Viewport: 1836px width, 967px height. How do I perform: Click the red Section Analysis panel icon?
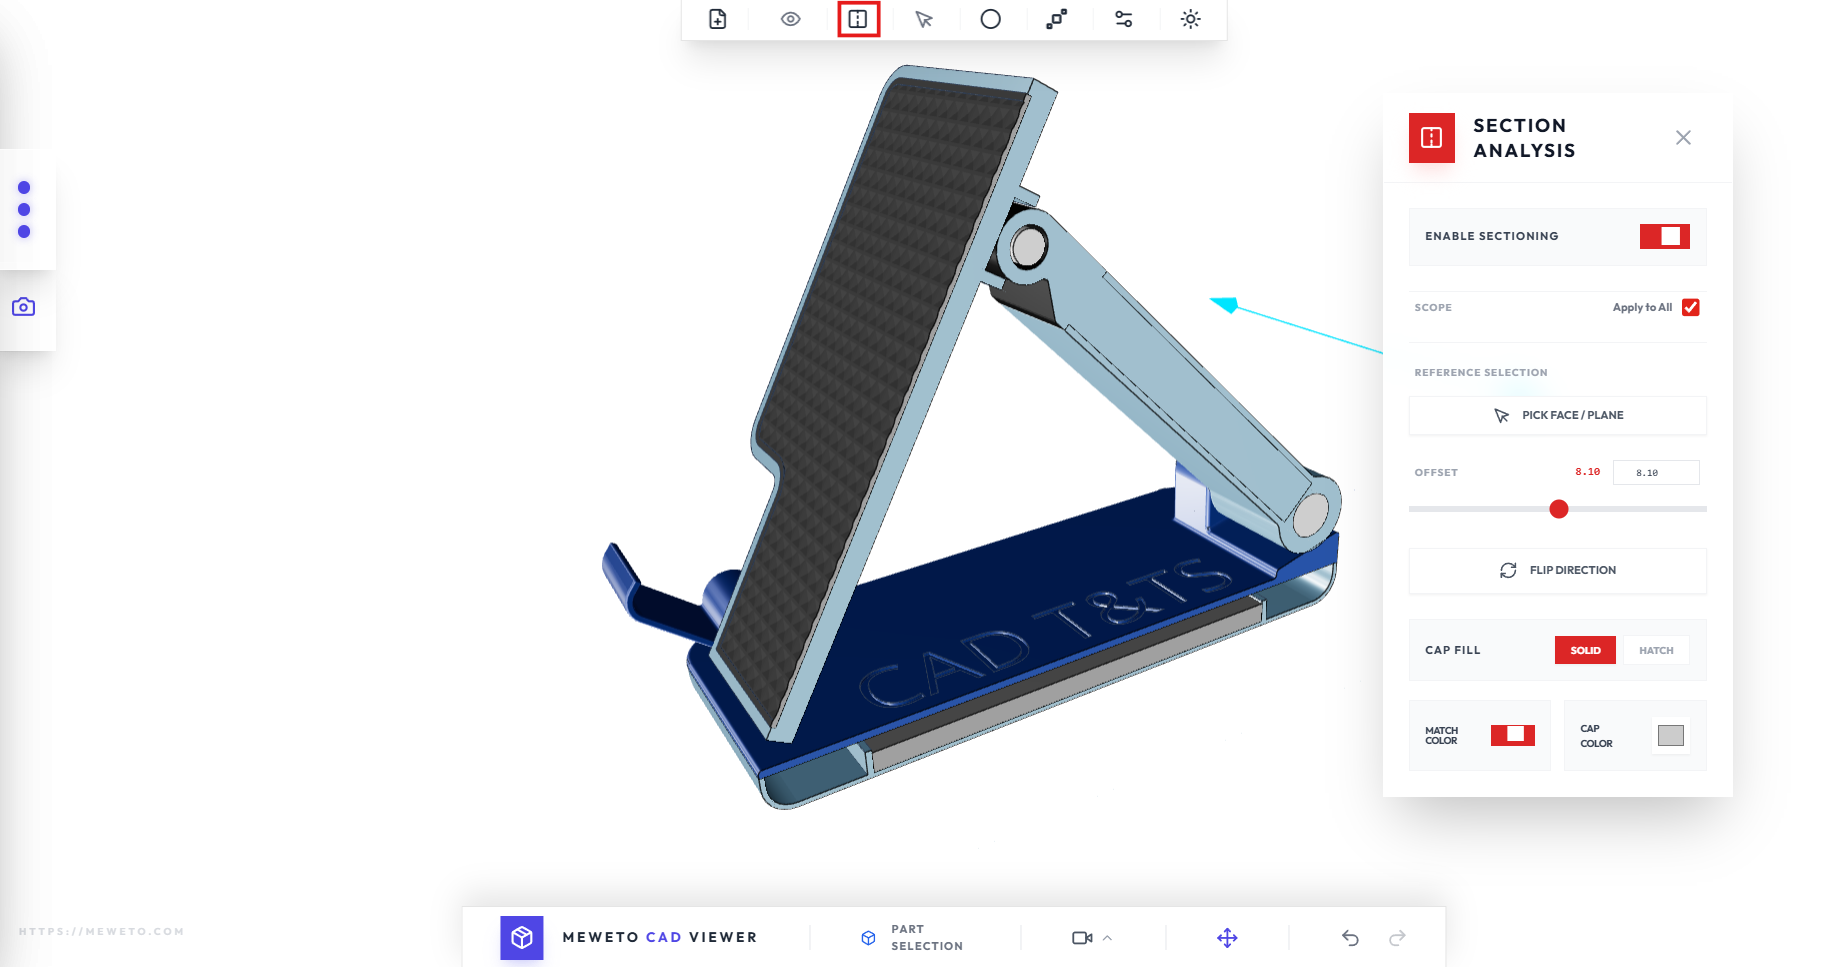(1432, 138)
